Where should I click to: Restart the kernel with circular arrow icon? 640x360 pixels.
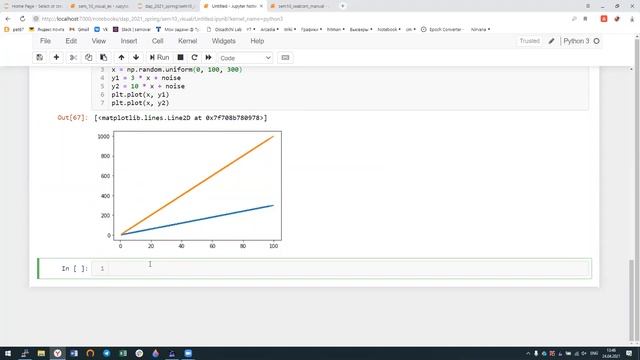click(194, 58)
